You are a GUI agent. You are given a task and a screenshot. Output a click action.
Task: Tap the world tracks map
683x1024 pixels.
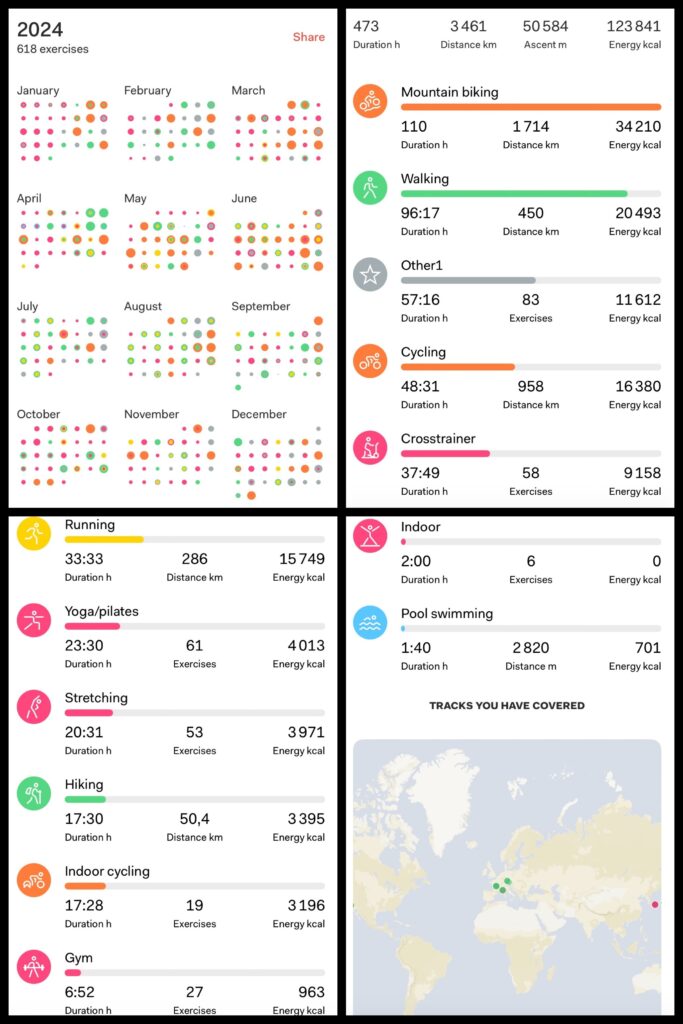pos(507,876)
